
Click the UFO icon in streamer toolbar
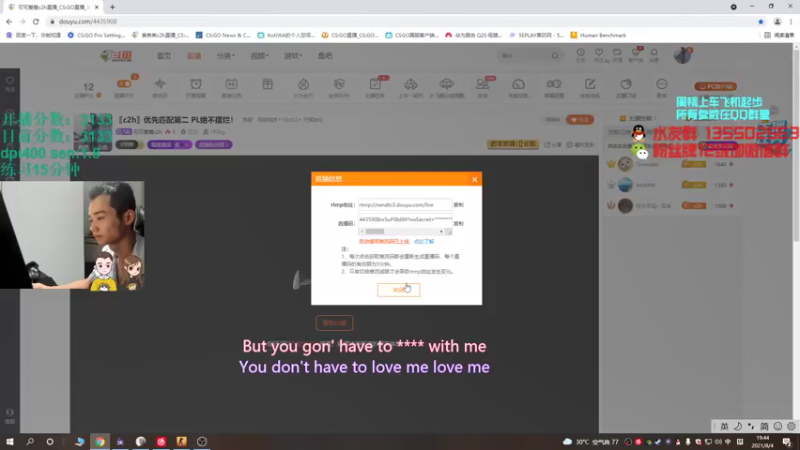click(446, 84)
